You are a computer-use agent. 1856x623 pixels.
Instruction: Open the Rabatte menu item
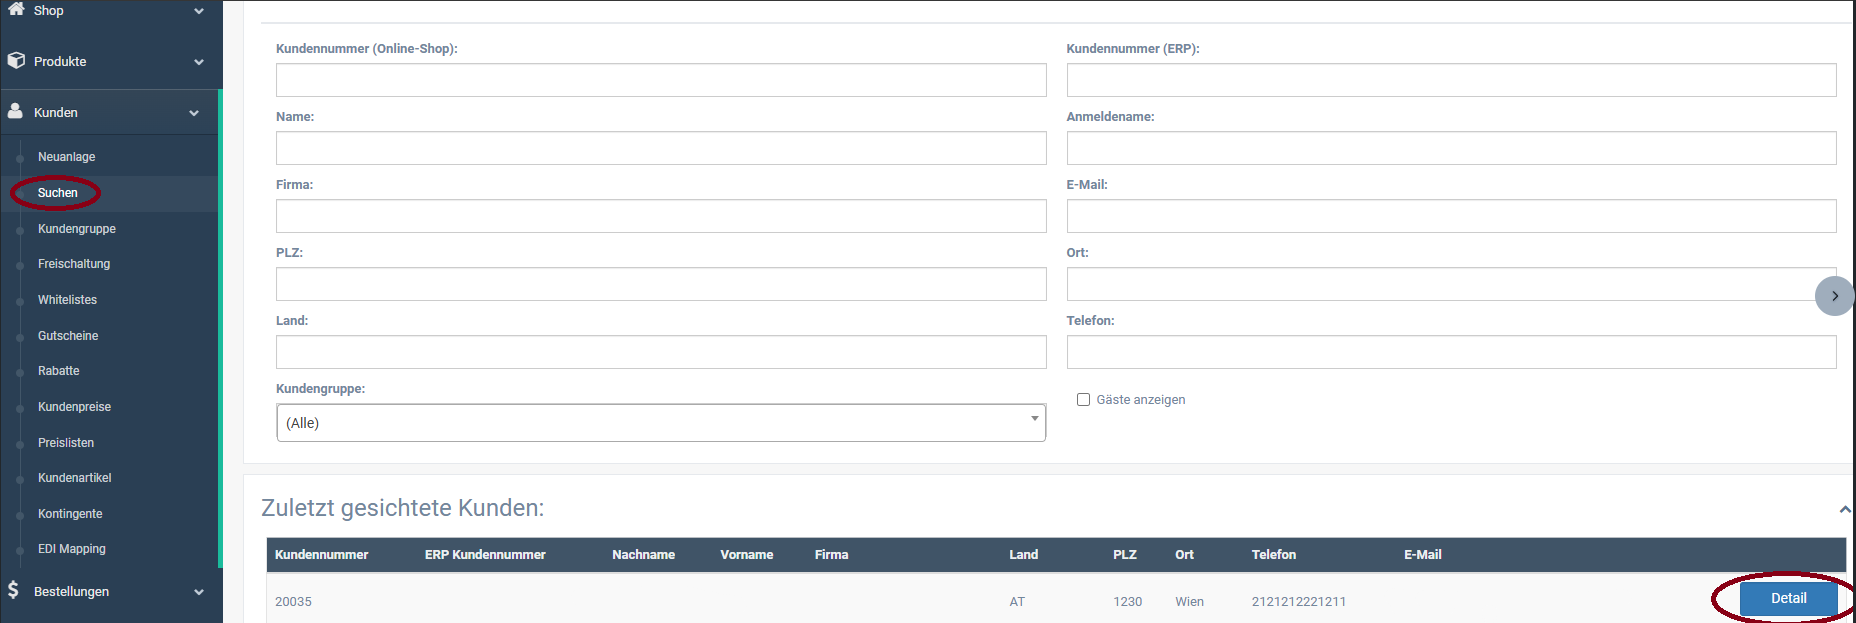click(58, 371)
